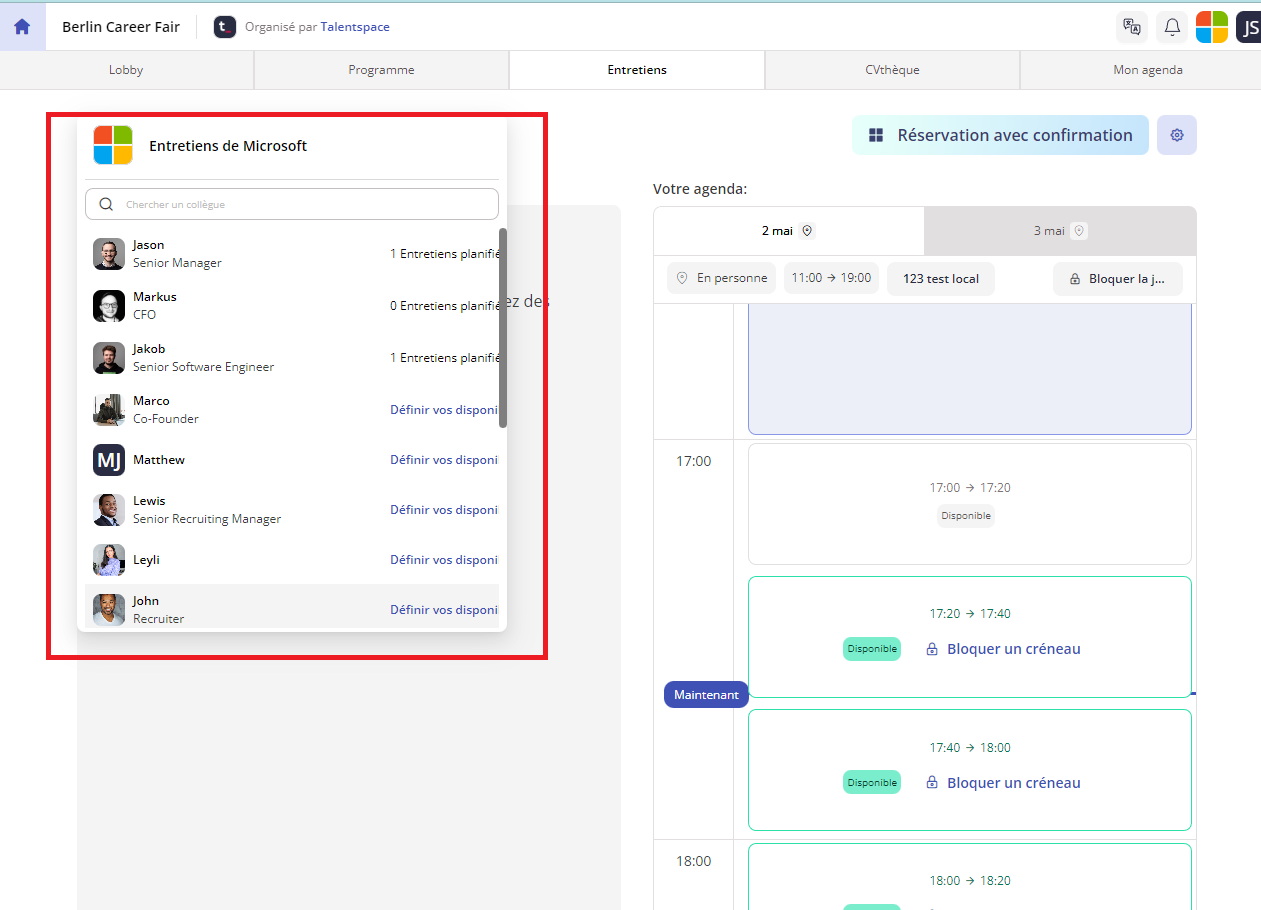Click the Microsoft logo in top bar
Viewport: 1261px width, 910px height.
tap(1212, 27)
